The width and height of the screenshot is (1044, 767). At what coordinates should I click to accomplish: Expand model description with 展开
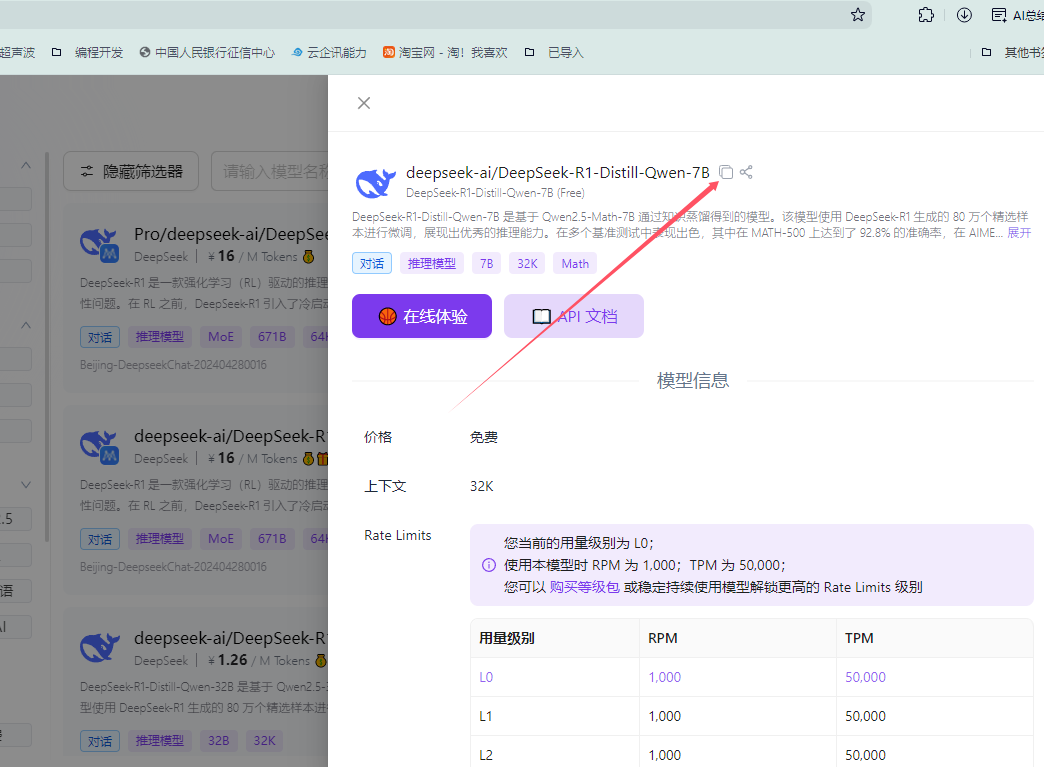[x=1019, y=233]
